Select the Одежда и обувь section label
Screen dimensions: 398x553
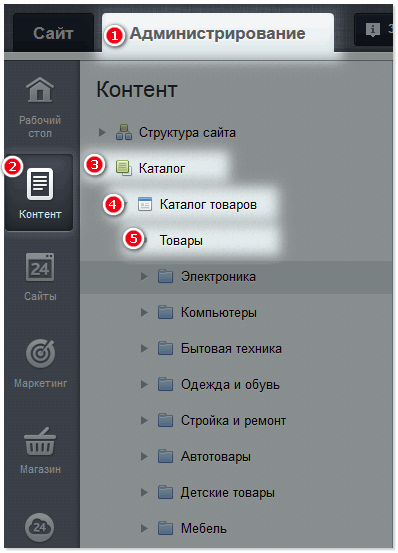click(230, 384)
